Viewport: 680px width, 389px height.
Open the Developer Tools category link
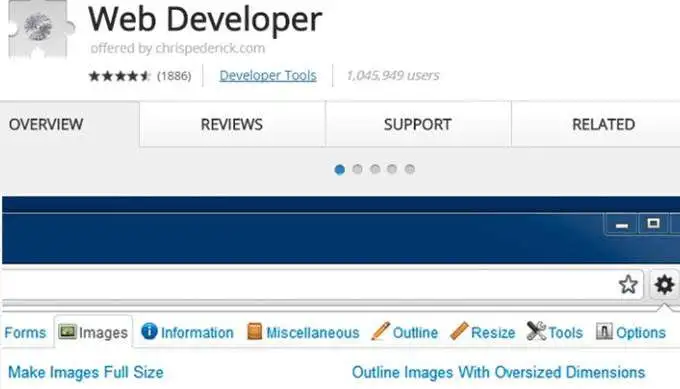(x=268, y=75)
